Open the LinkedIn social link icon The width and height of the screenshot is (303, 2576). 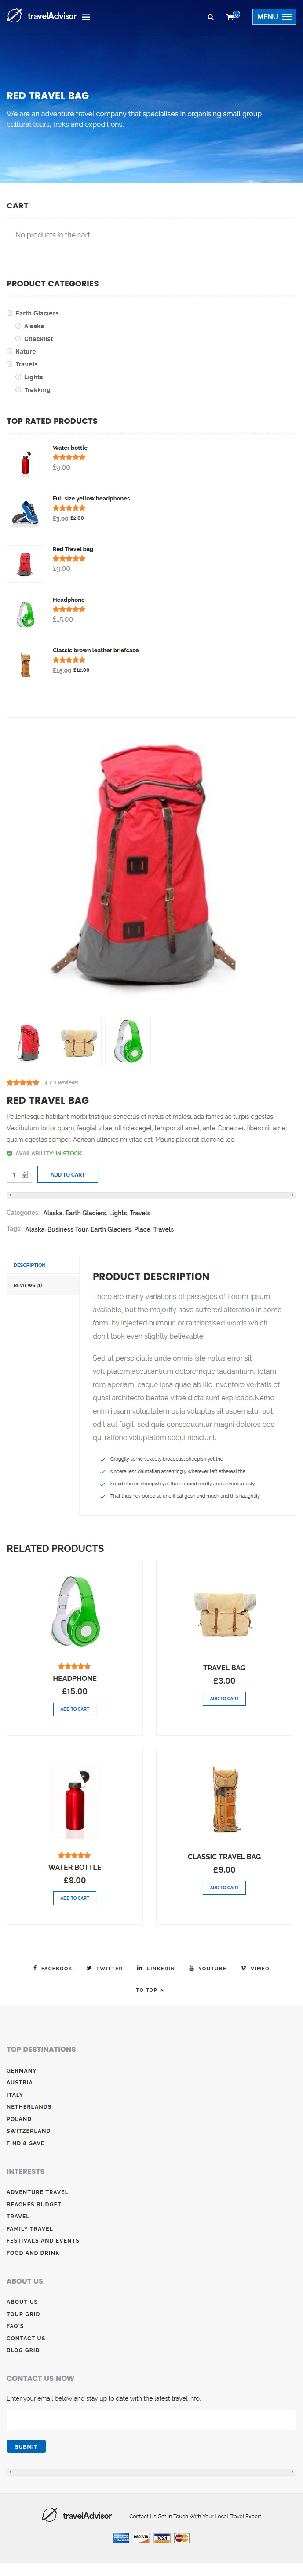pyautogui.click(x=139, y=1968)
